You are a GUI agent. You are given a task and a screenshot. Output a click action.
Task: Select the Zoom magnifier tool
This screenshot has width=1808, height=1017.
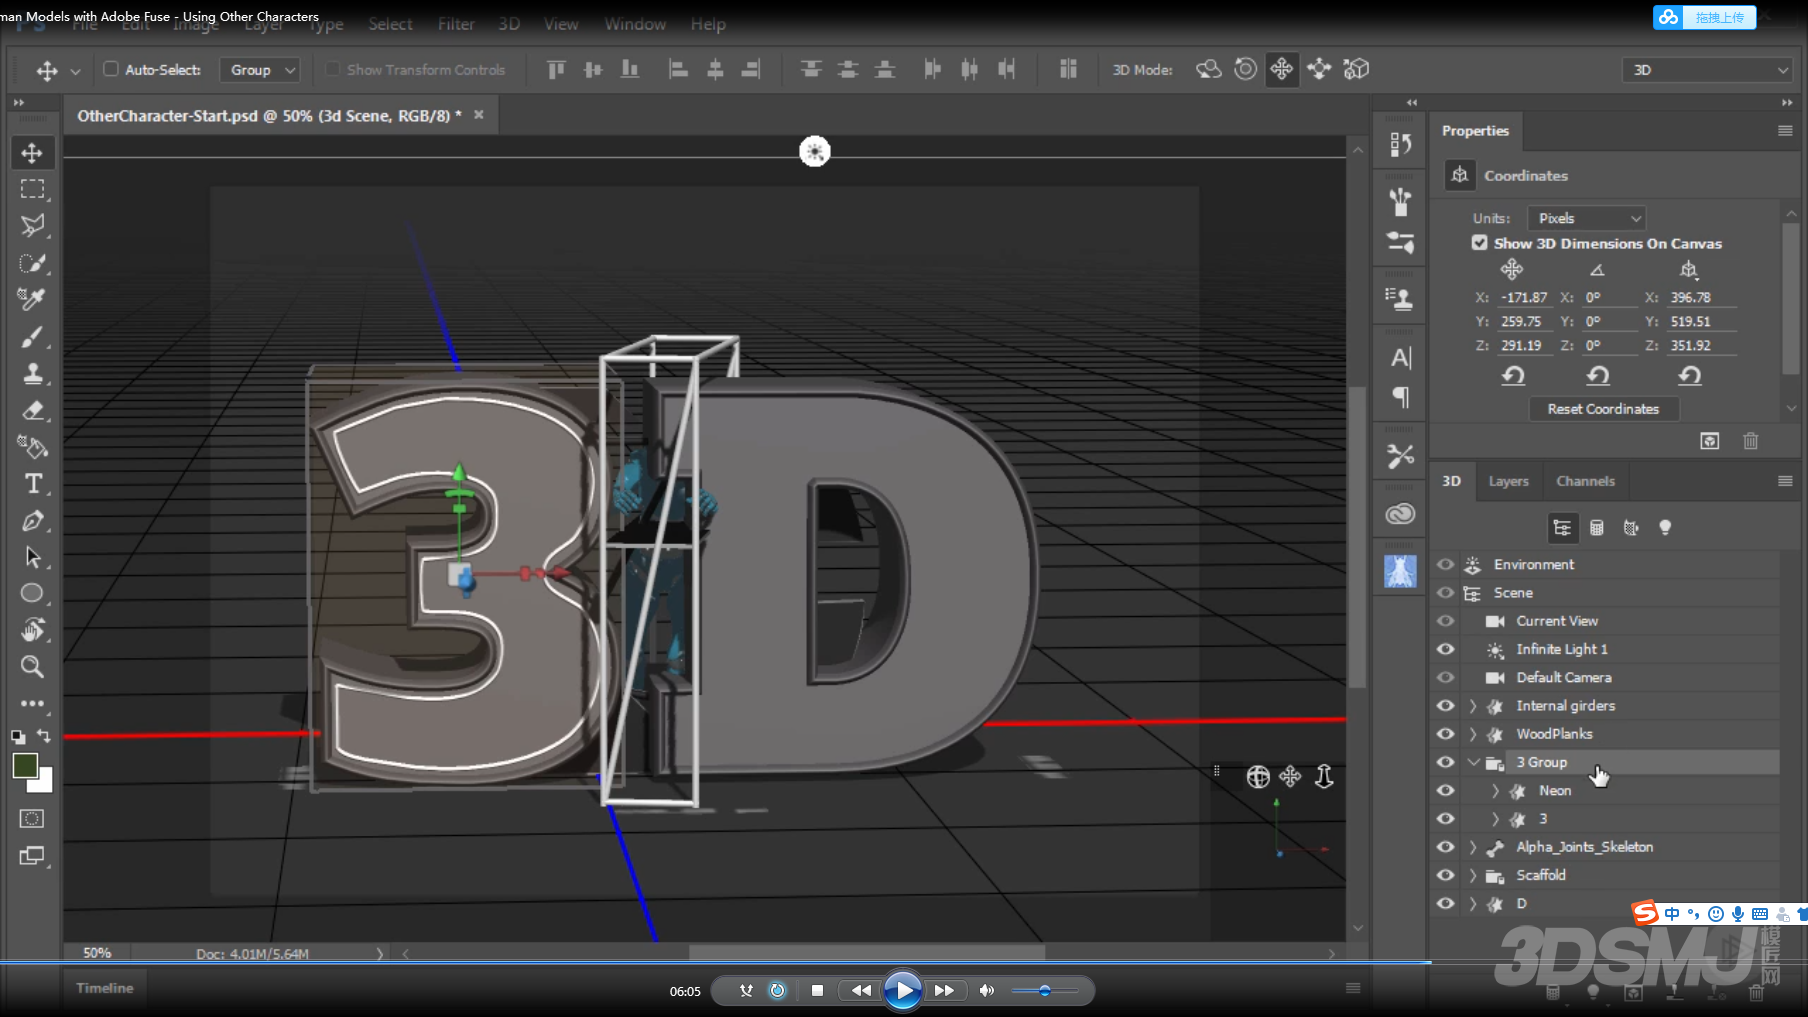(32, 666)
